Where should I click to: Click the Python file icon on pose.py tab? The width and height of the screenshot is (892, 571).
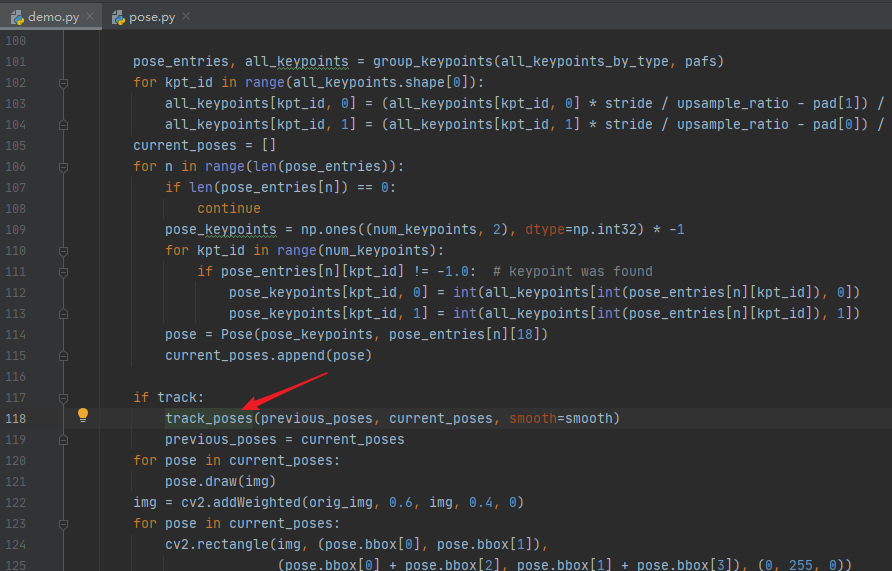(118, 18)
